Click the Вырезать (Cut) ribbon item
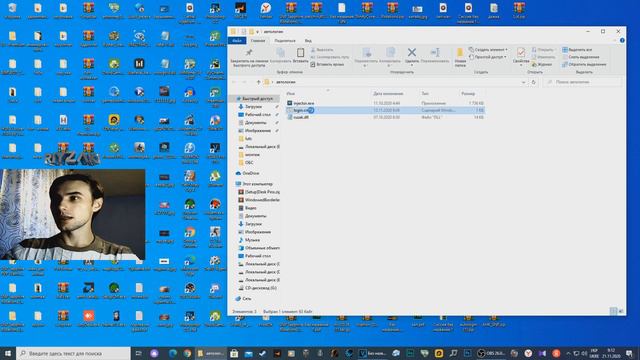This screenshot has width=640, height=360. coord(322,50)
